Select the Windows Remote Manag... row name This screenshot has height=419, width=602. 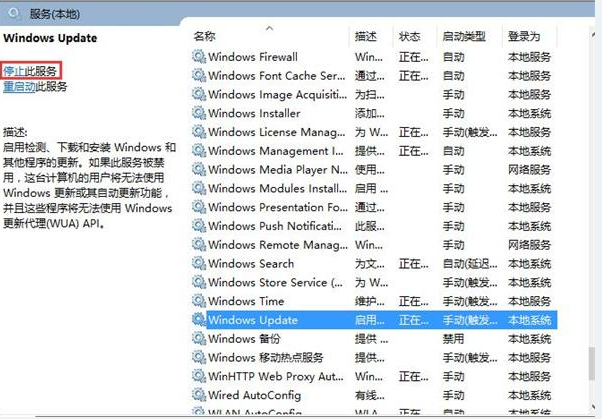point(278,245)
